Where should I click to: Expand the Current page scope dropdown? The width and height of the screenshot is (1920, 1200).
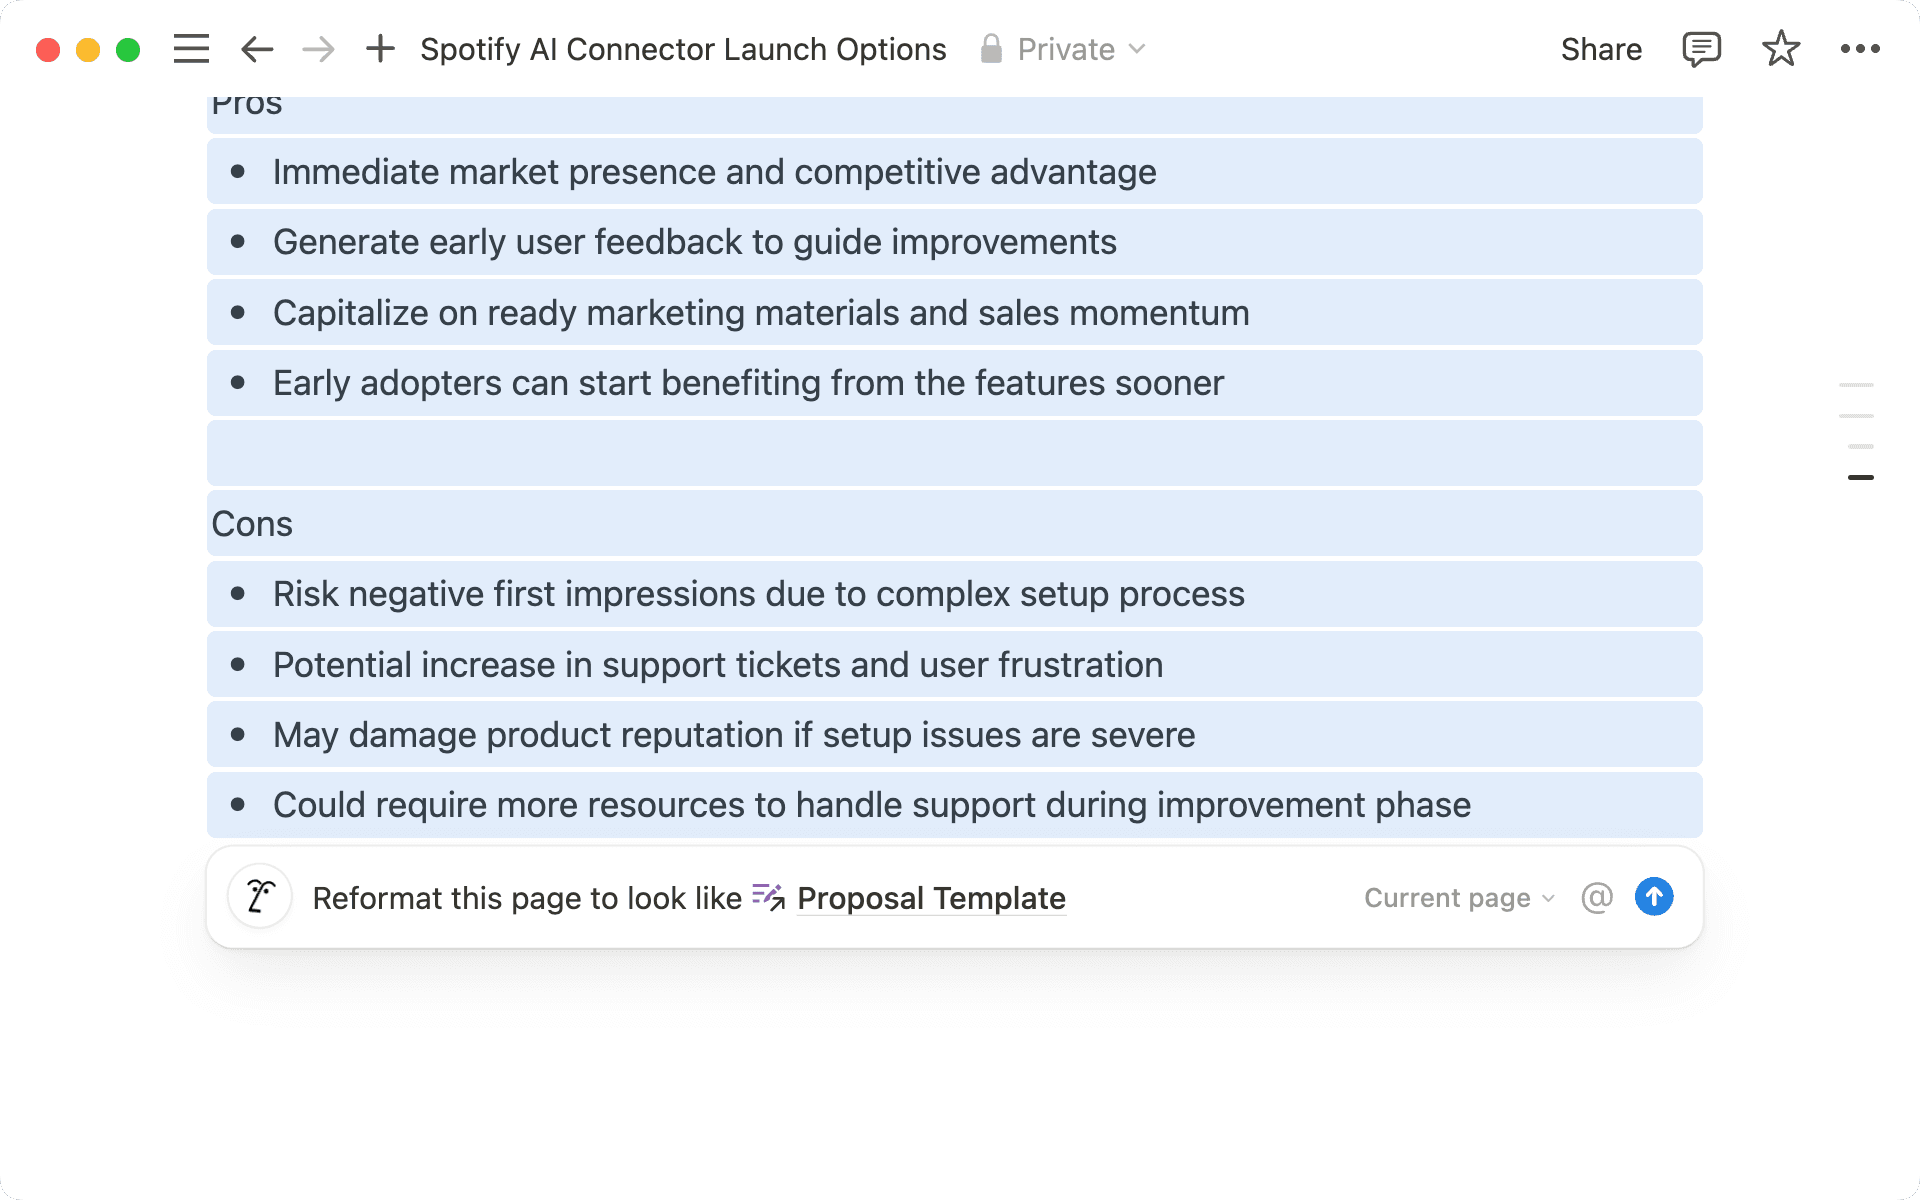click(1459, 898)
